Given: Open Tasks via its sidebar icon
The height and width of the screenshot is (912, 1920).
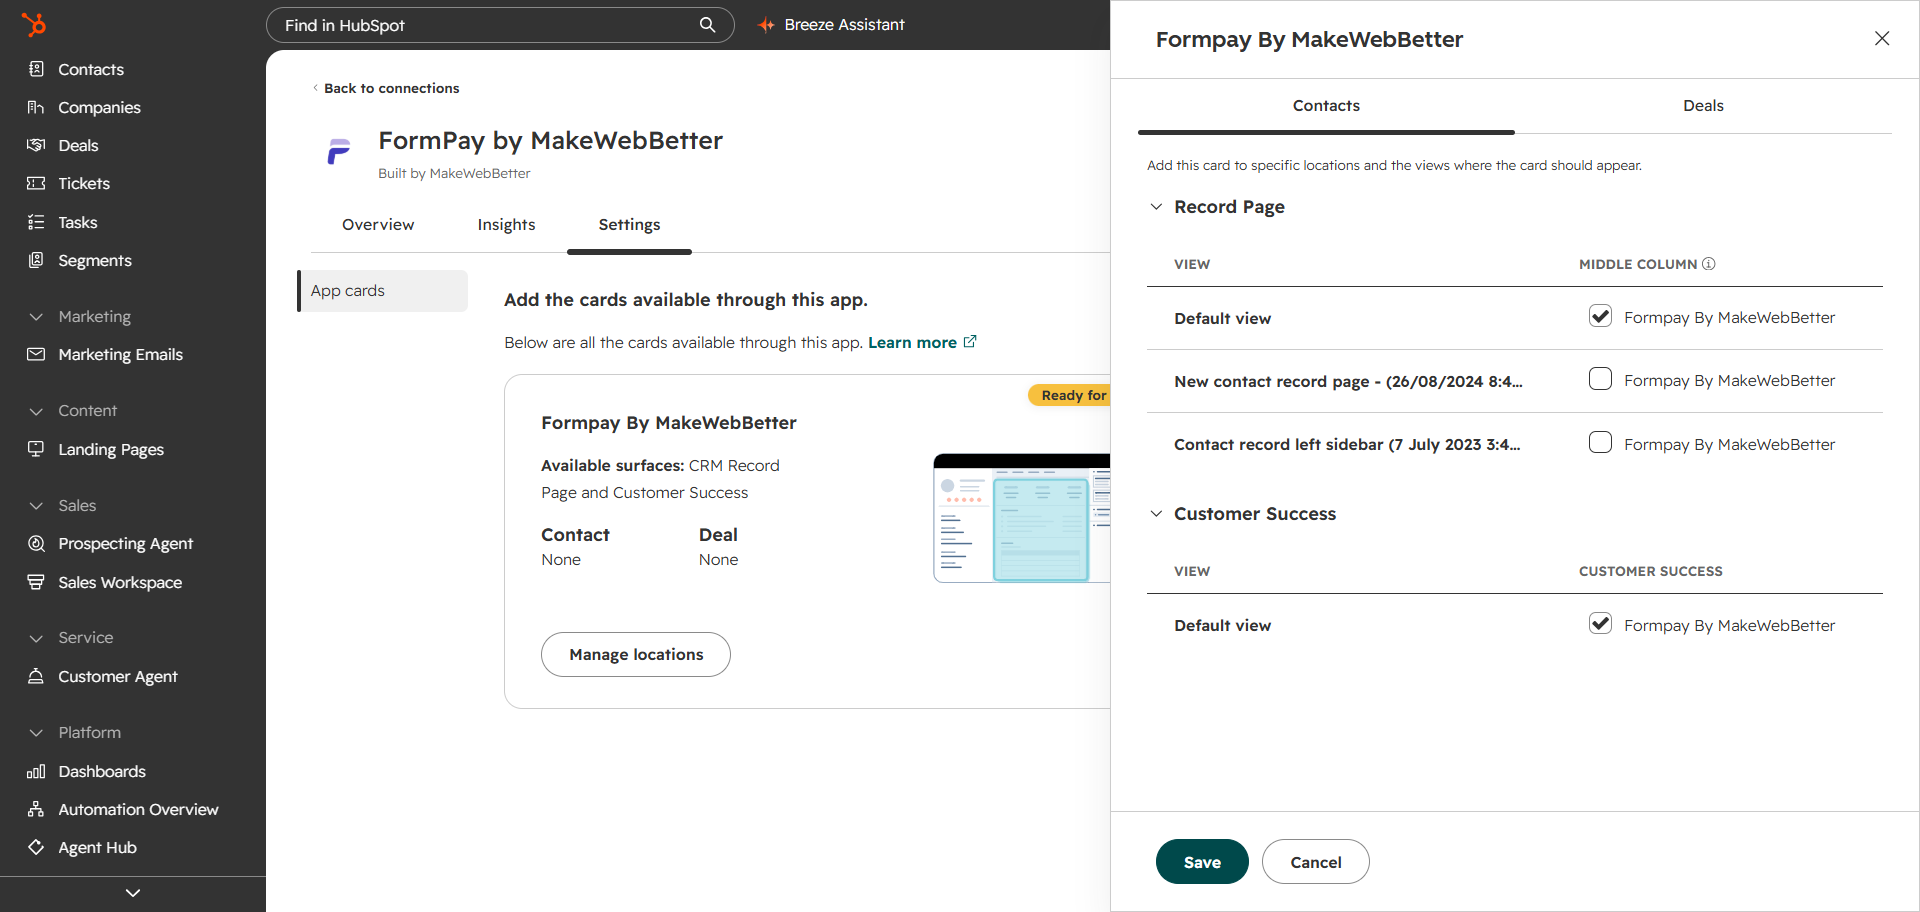Looking at the screenshot, I should (36, 222).
